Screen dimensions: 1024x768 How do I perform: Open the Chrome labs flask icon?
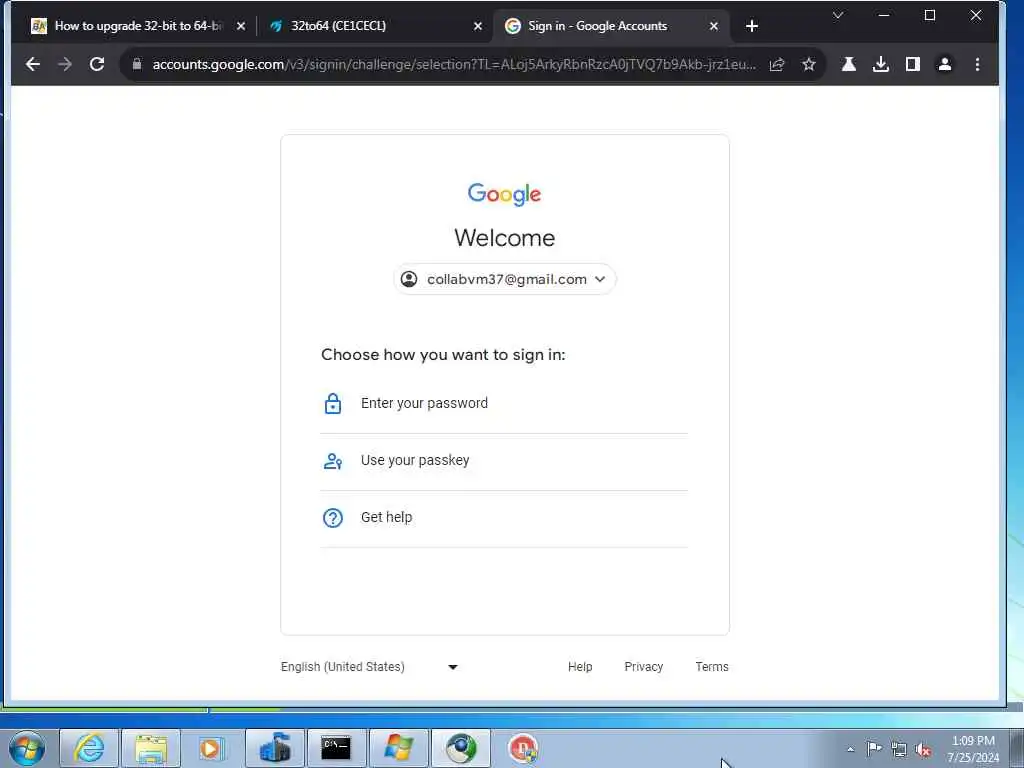coord(848,64)
